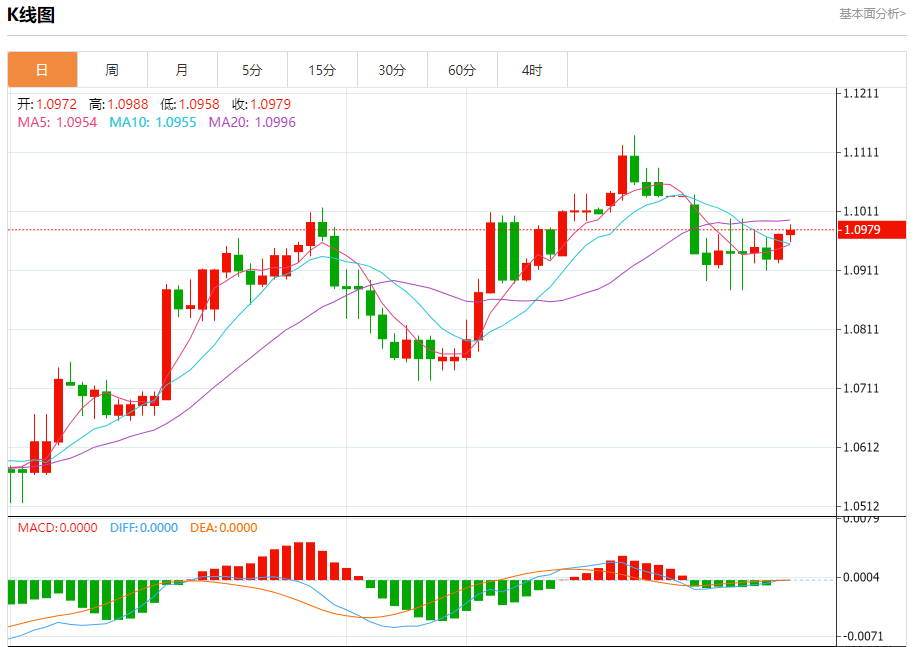Click the MA10: 1.0955 legend
This screenshot has width=915, height=647.
point(153,122)
